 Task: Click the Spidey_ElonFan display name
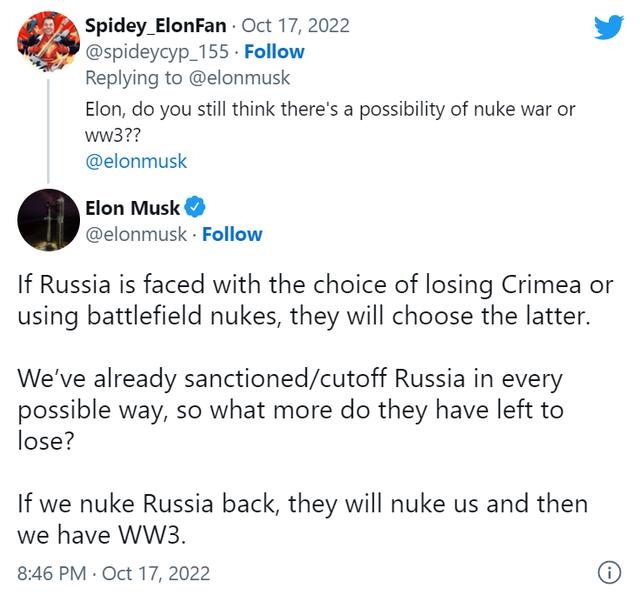click(x=156, y=26)
